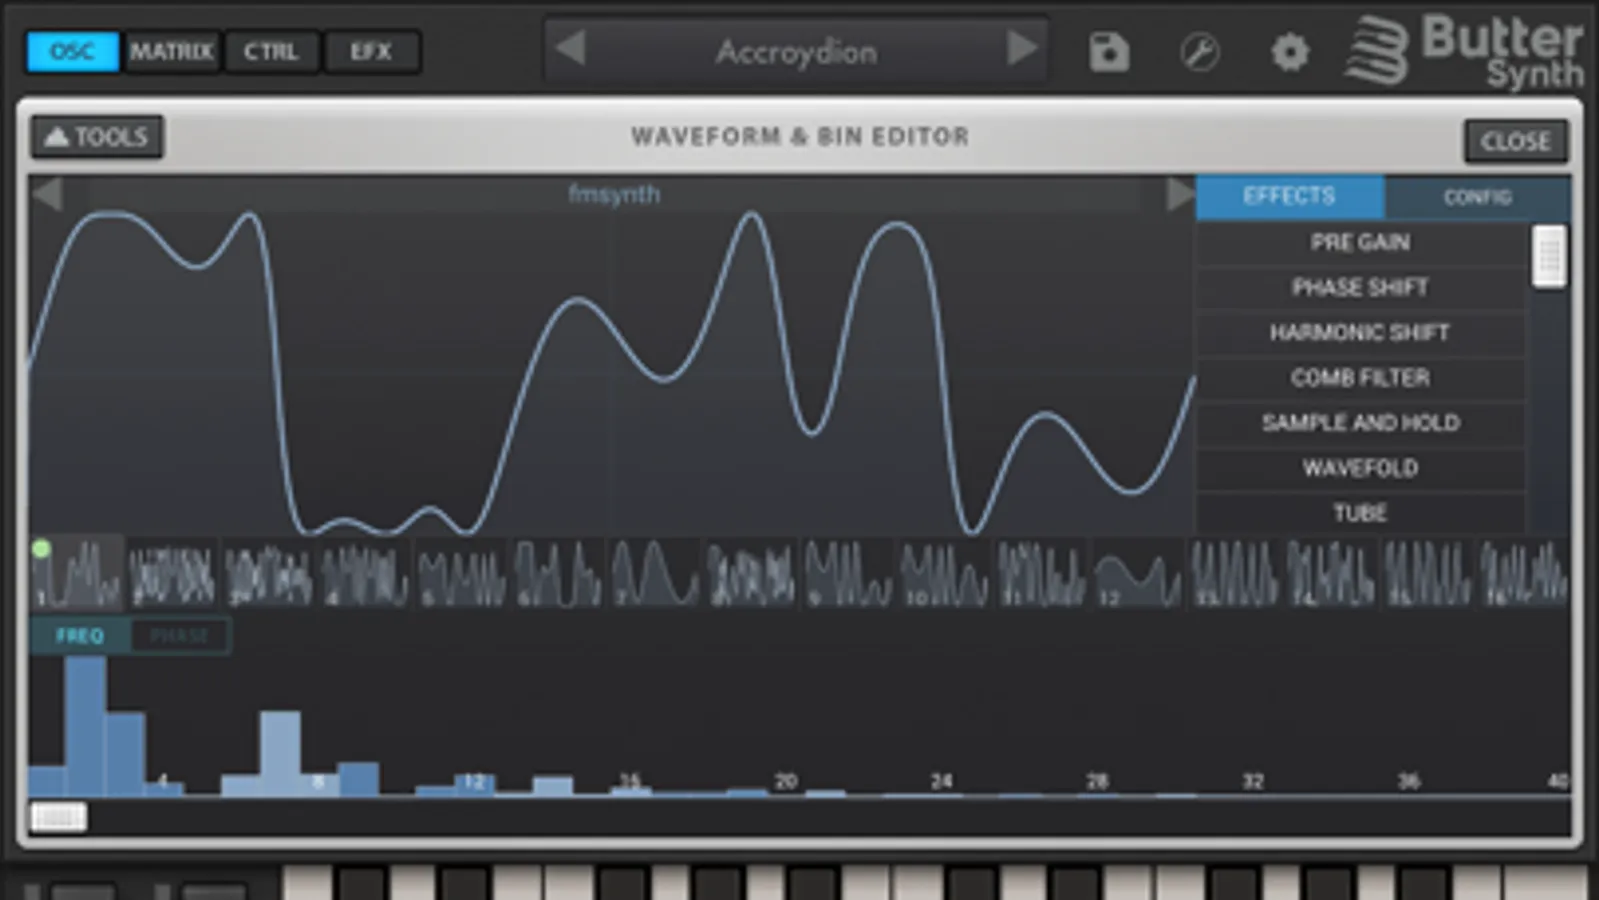The height and width of the screenshot is (900, 1599).
Task: Open the Accroydion preset name selector
Action: tap(796, 51)
